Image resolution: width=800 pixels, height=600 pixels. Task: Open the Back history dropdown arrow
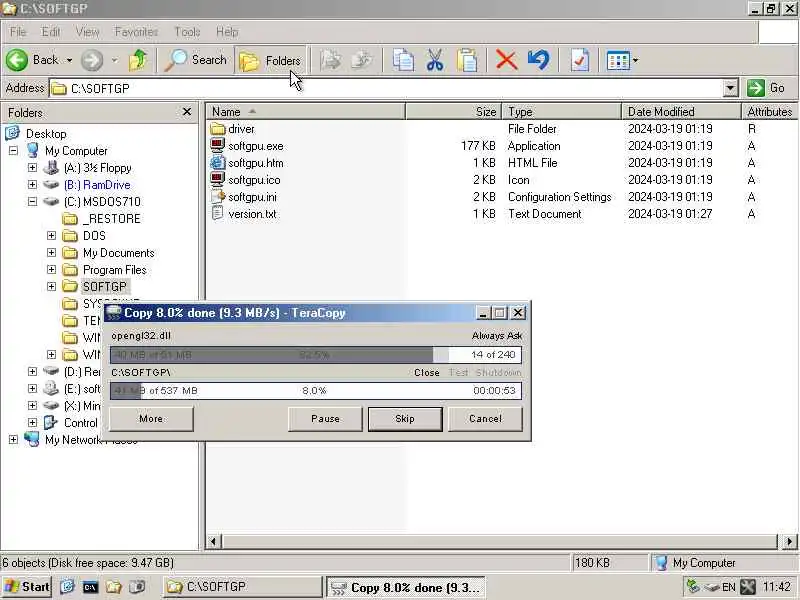coord(69,60)
